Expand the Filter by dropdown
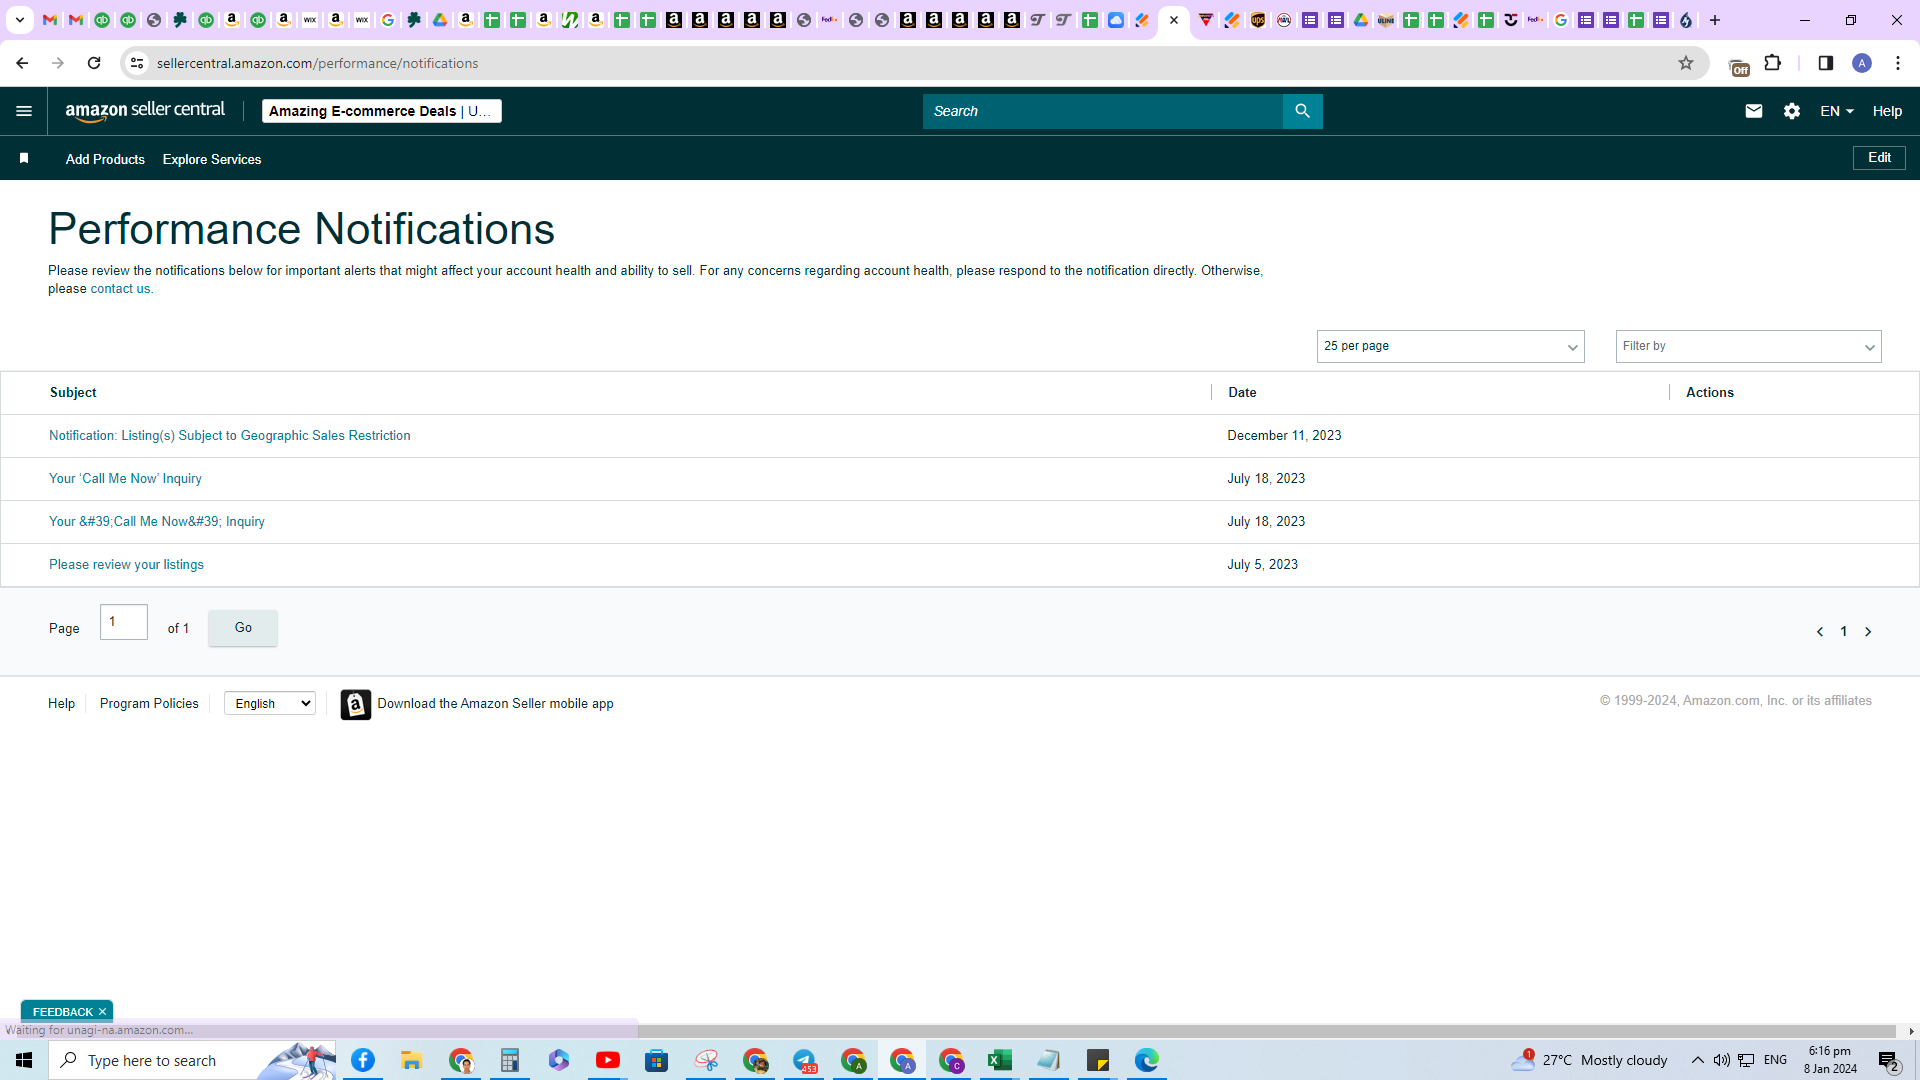1920x1080 pixels. pyautogui.click(x=1748, y=346)
